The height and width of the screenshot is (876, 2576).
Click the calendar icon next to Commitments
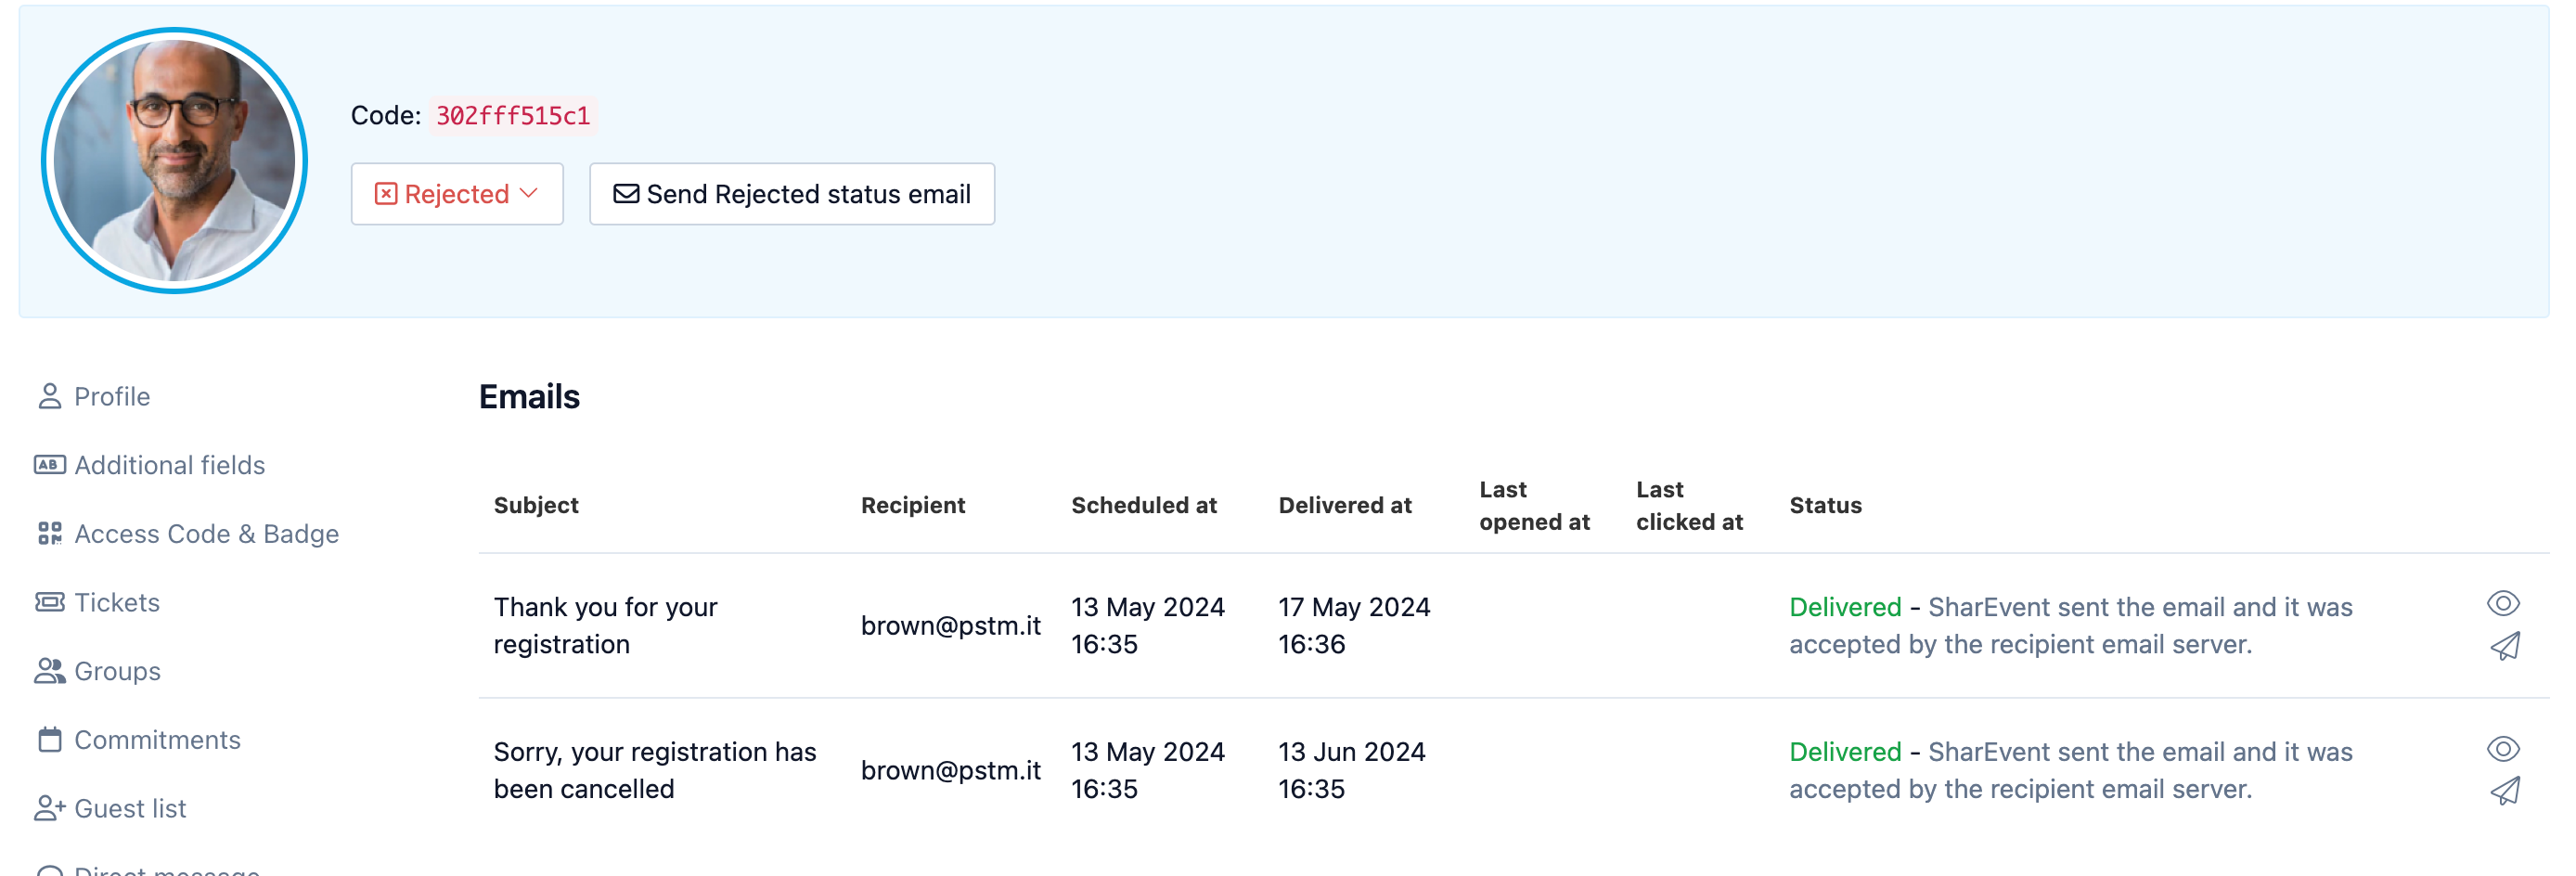tap(49, 740)
